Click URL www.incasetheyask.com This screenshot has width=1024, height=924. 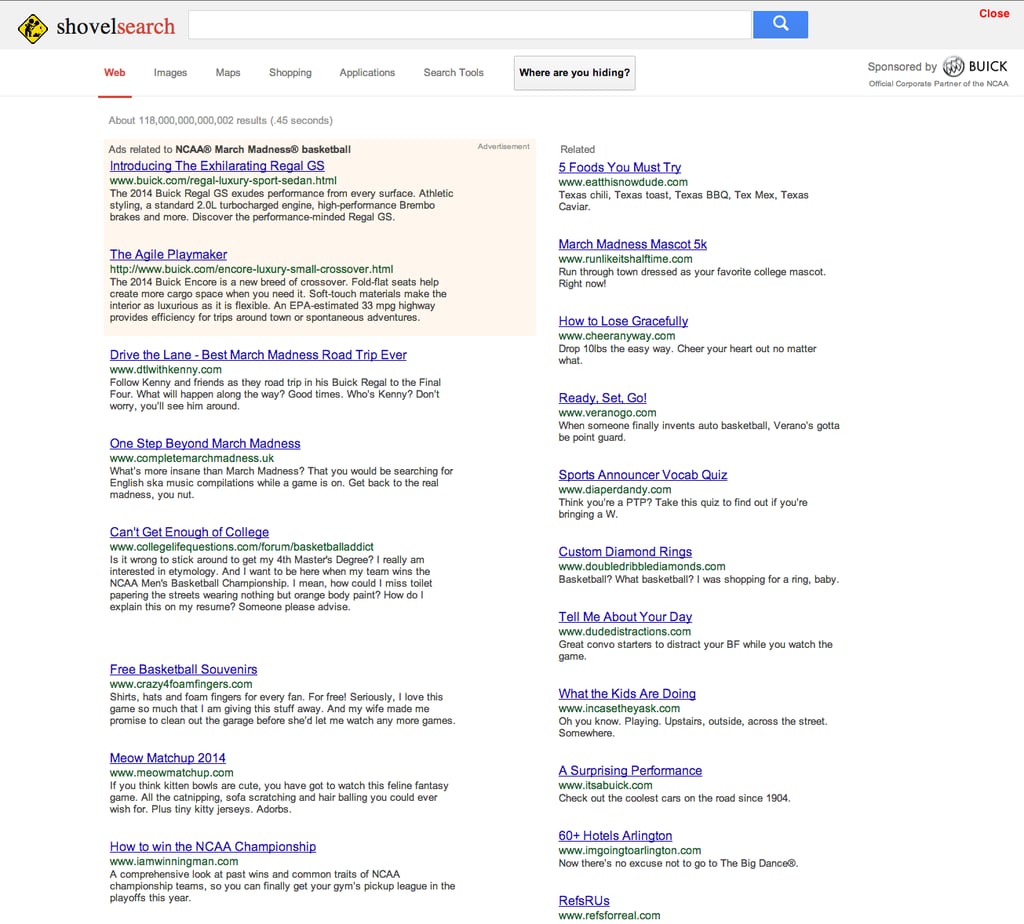(619, 709)
